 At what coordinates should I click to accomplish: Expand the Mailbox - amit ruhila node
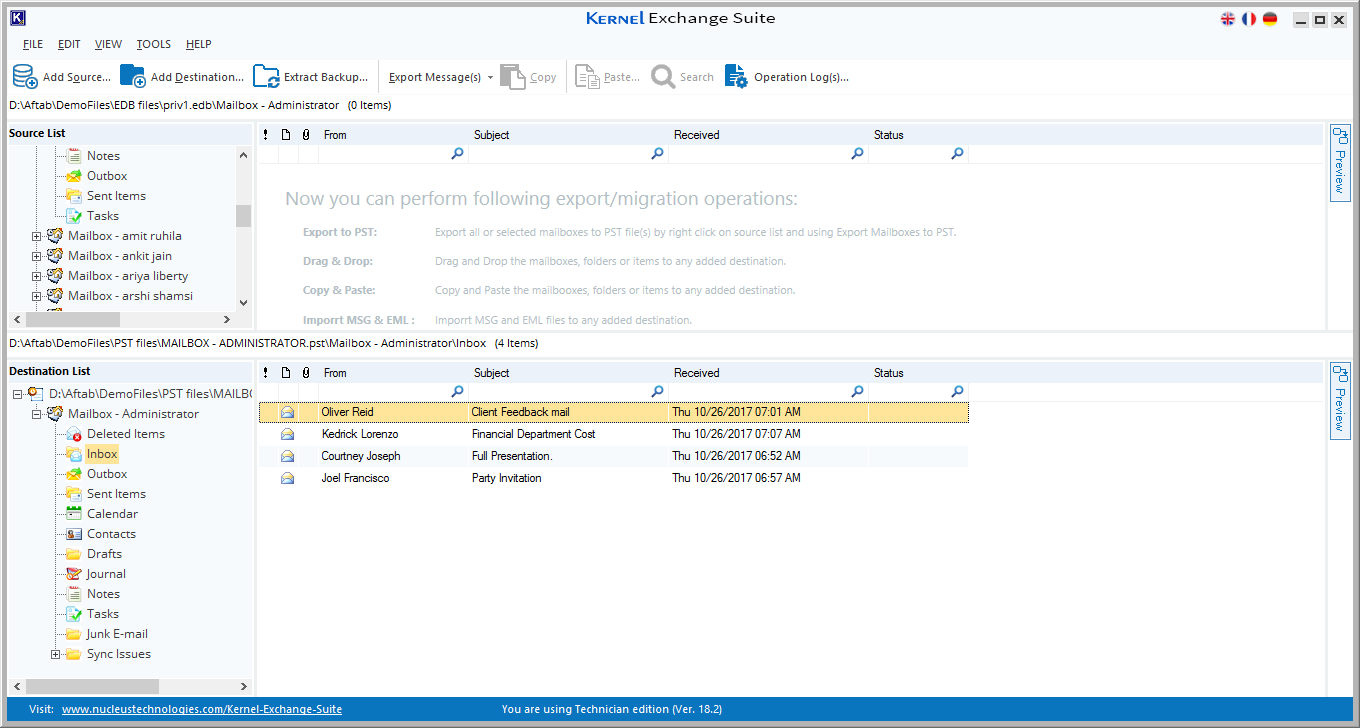click(x=37, y=237)
